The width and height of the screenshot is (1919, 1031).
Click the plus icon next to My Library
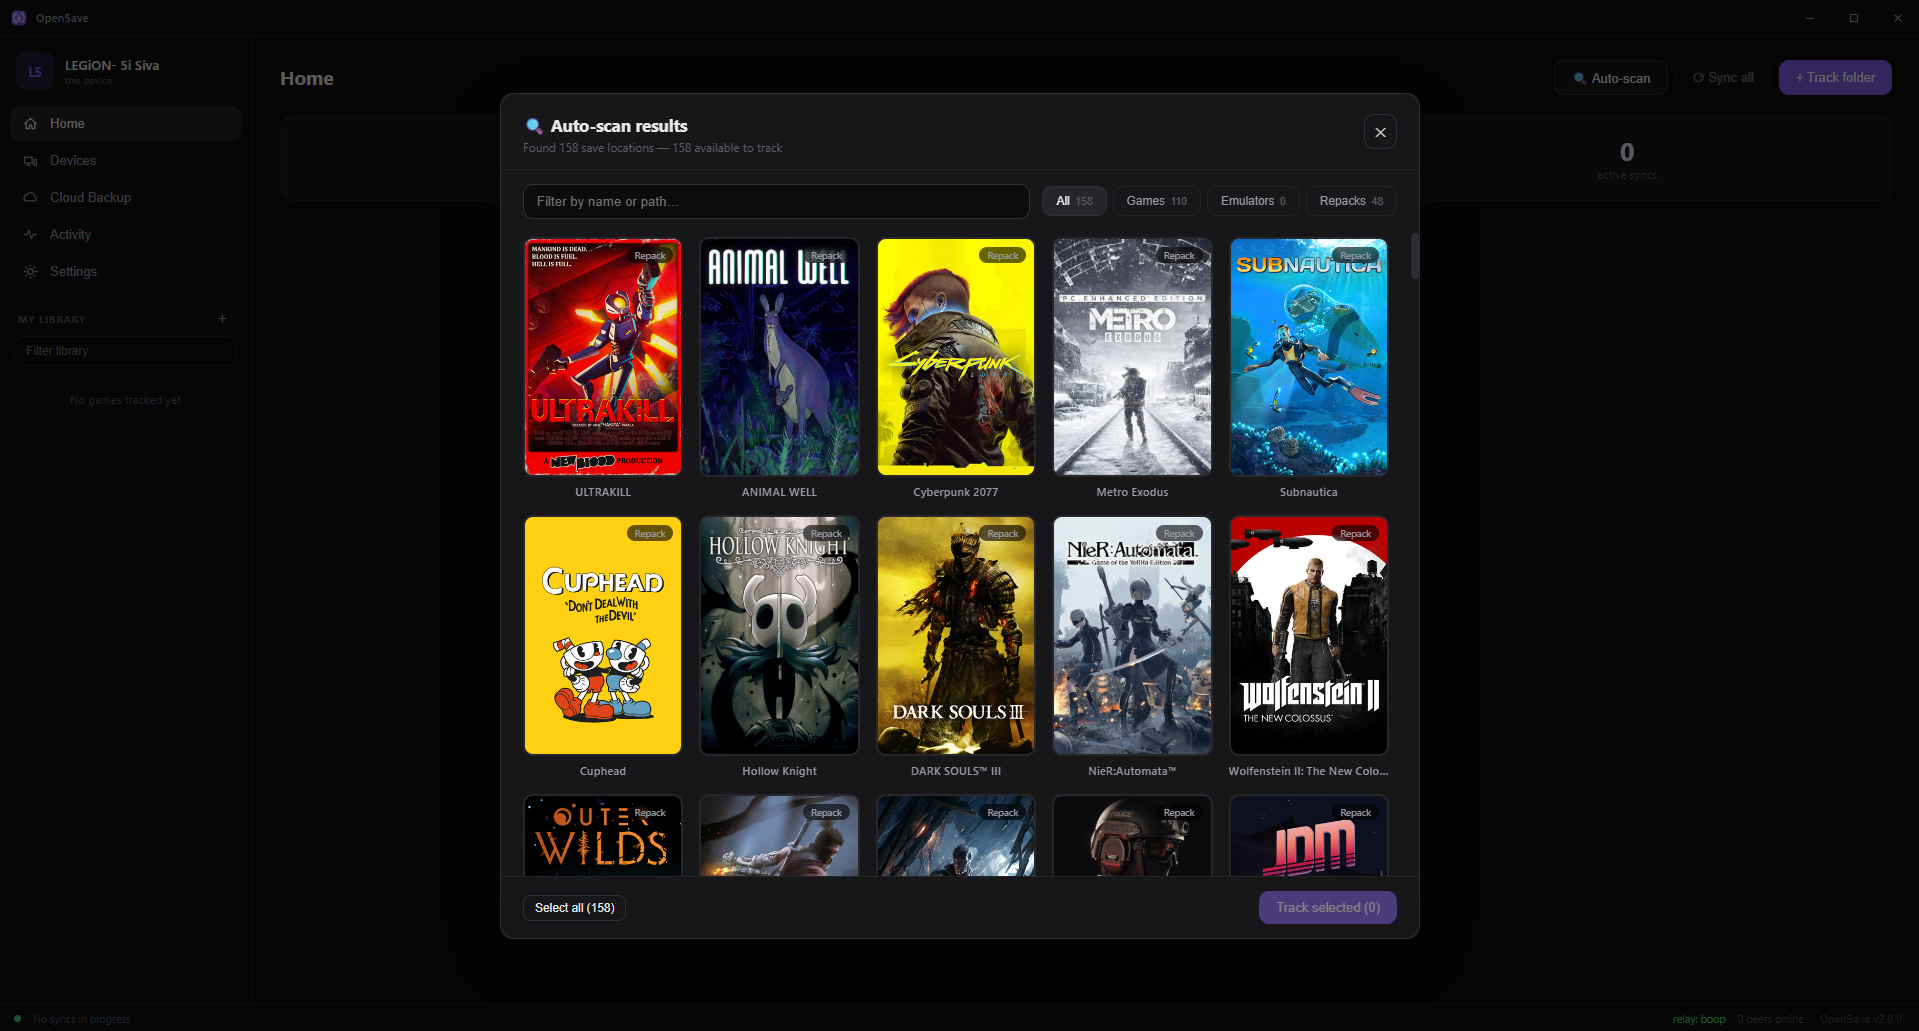(222, 319)
